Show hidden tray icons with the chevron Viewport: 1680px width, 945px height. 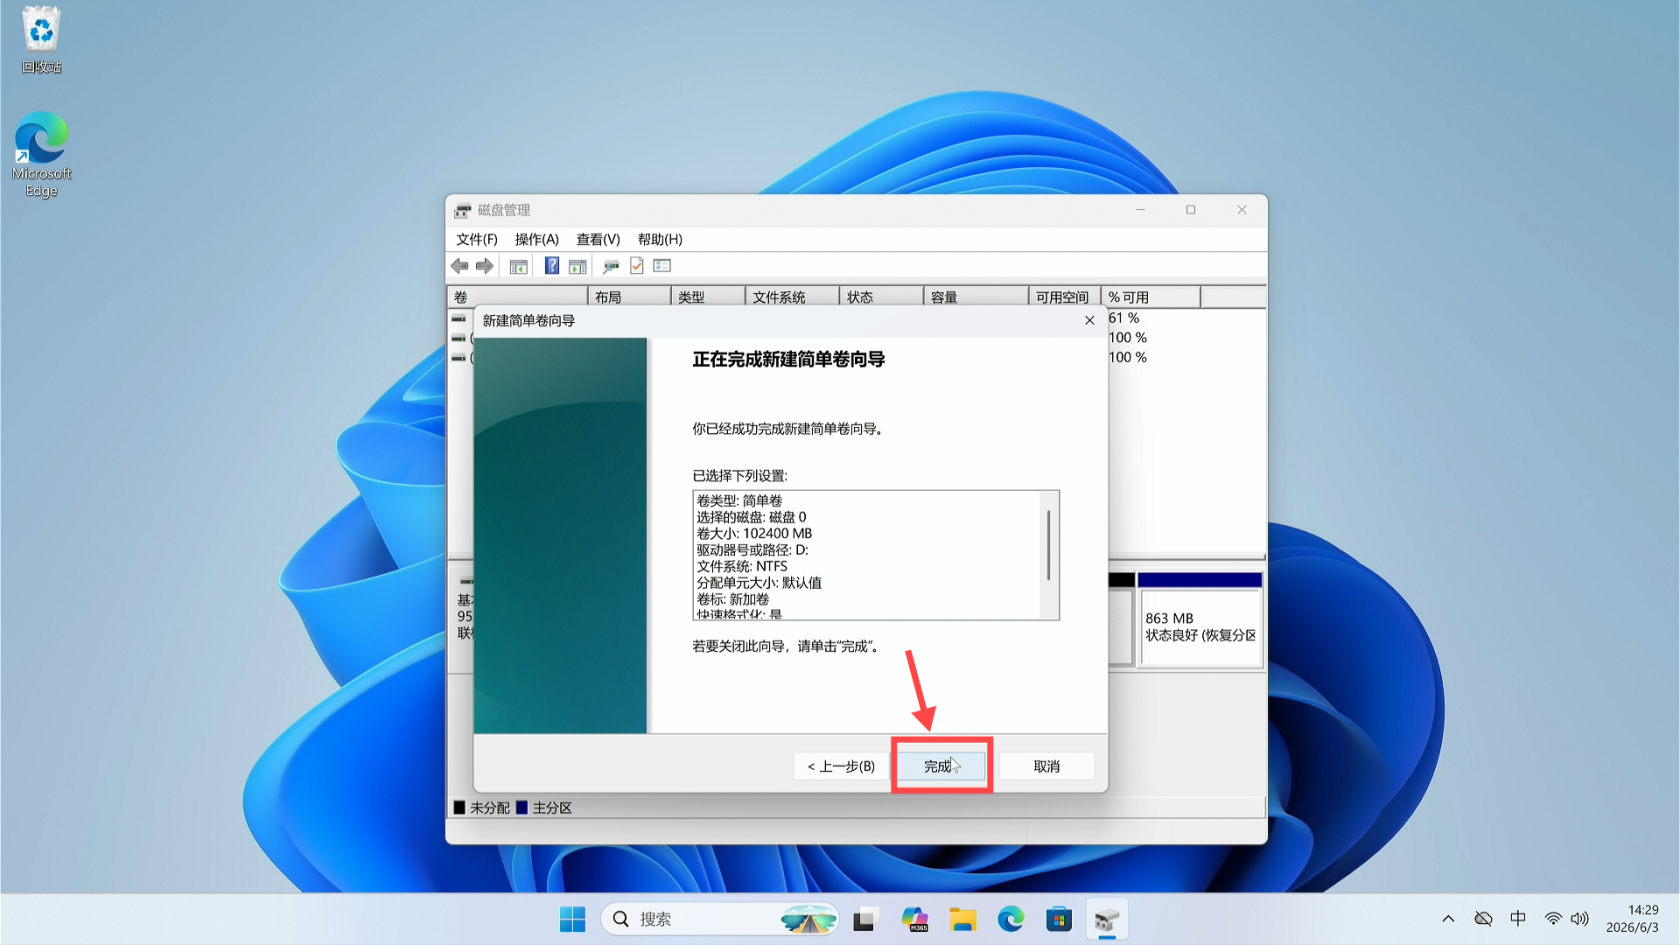[x=1448, y=919]
